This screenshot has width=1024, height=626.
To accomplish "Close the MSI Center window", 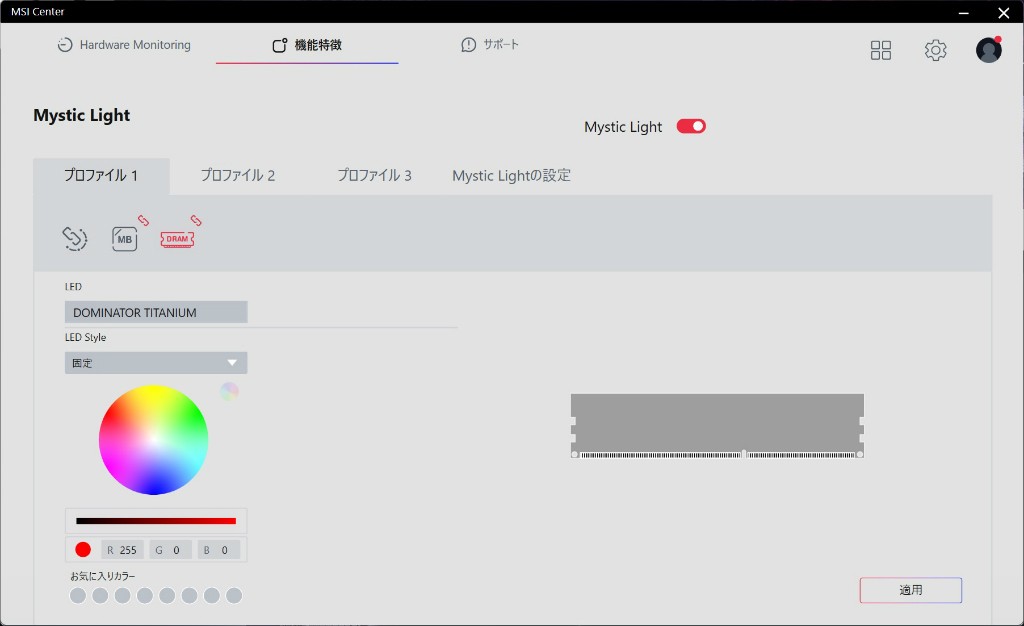I will tap(1004, 12).
